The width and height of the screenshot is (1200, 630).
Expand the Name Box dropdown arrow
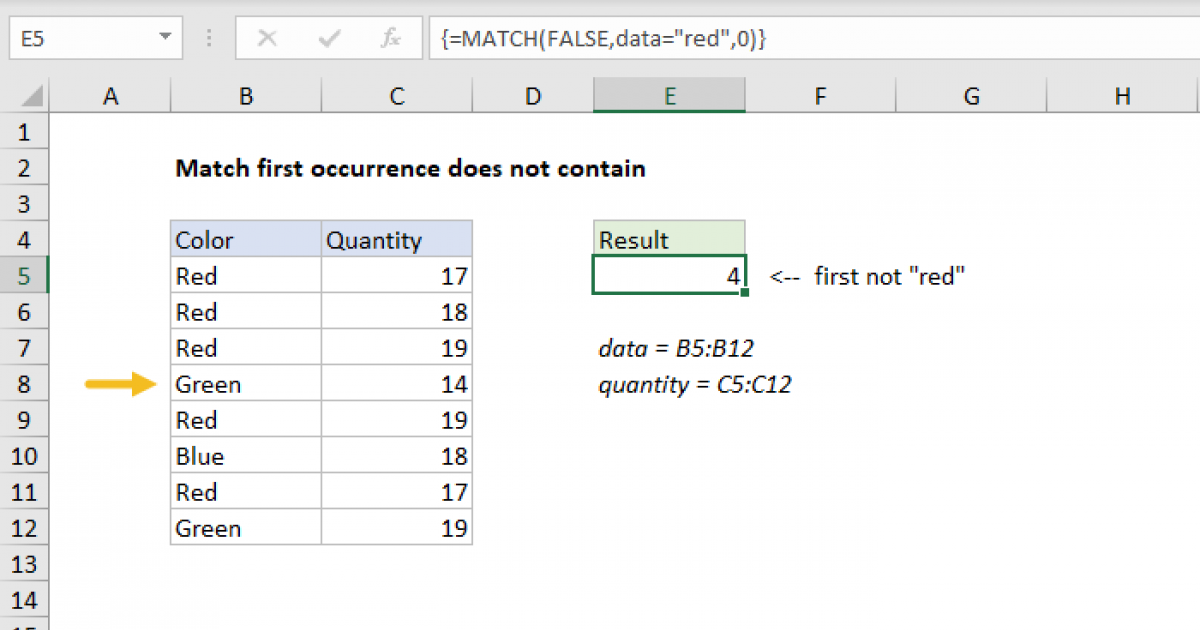[164, 39]
